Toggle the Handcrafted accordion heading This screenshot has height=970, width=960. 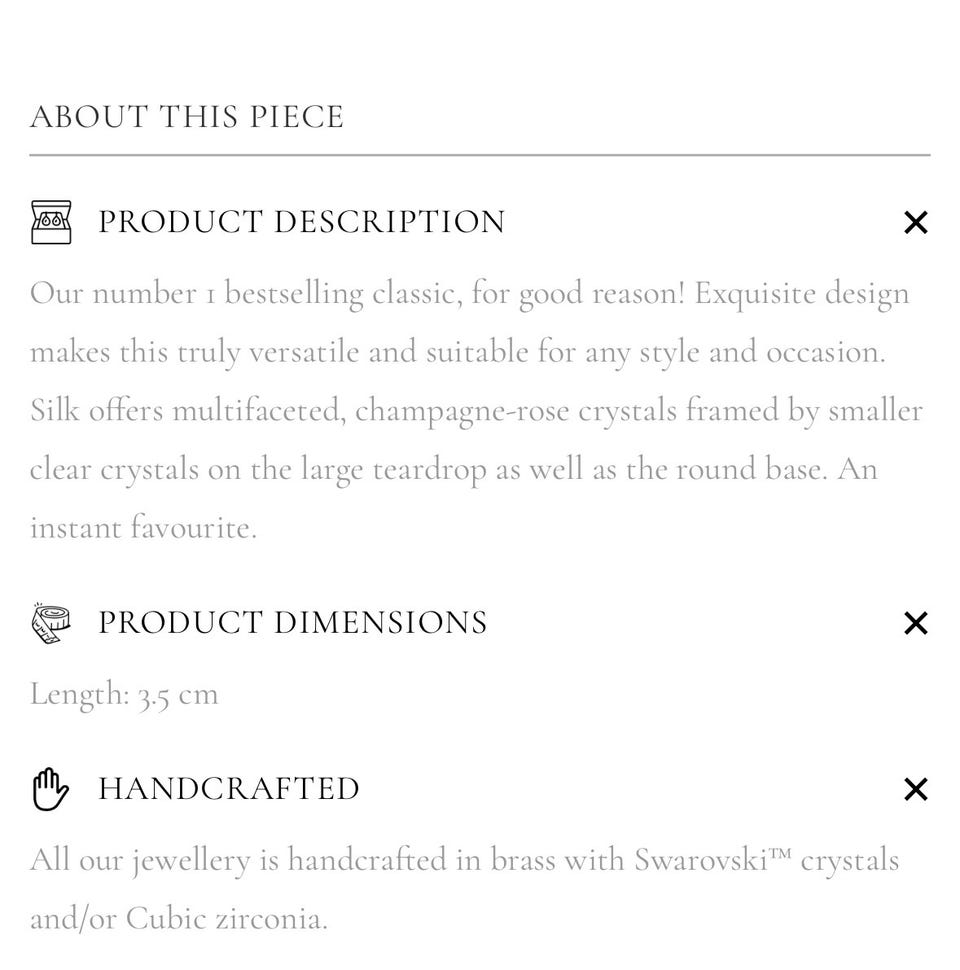click(x=229, y=789)
